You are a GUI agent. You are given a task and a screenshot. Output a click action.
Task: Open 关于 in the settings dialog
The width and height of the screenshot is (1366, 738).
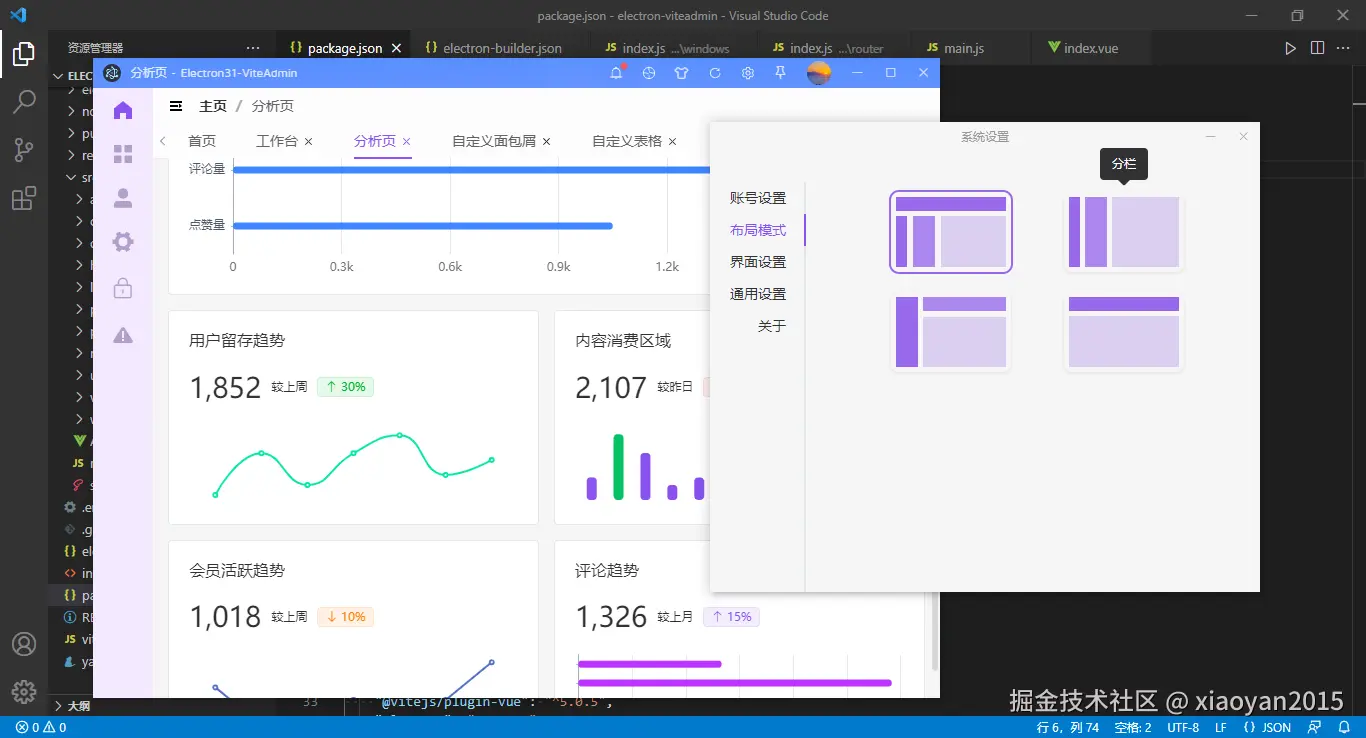(772, 325)
